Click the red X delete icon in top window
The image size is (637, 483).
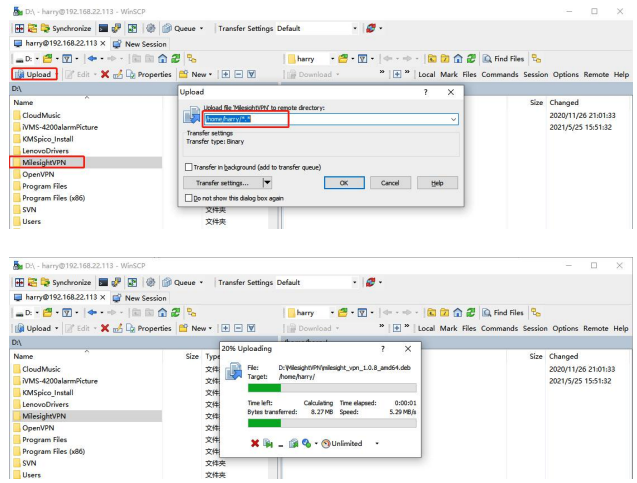tap(105, 74)
